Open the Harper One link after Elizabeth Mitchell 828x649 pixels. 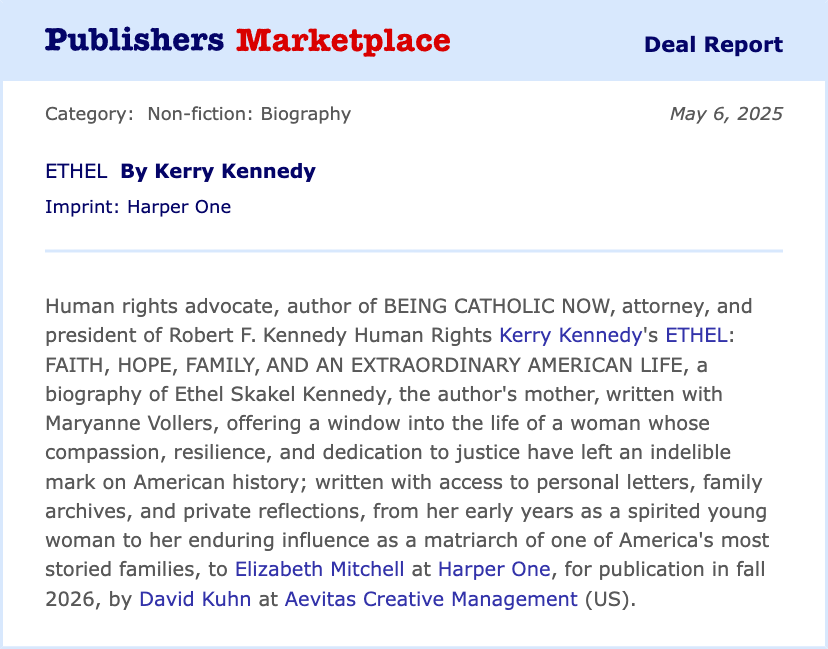tap(494, 569)
